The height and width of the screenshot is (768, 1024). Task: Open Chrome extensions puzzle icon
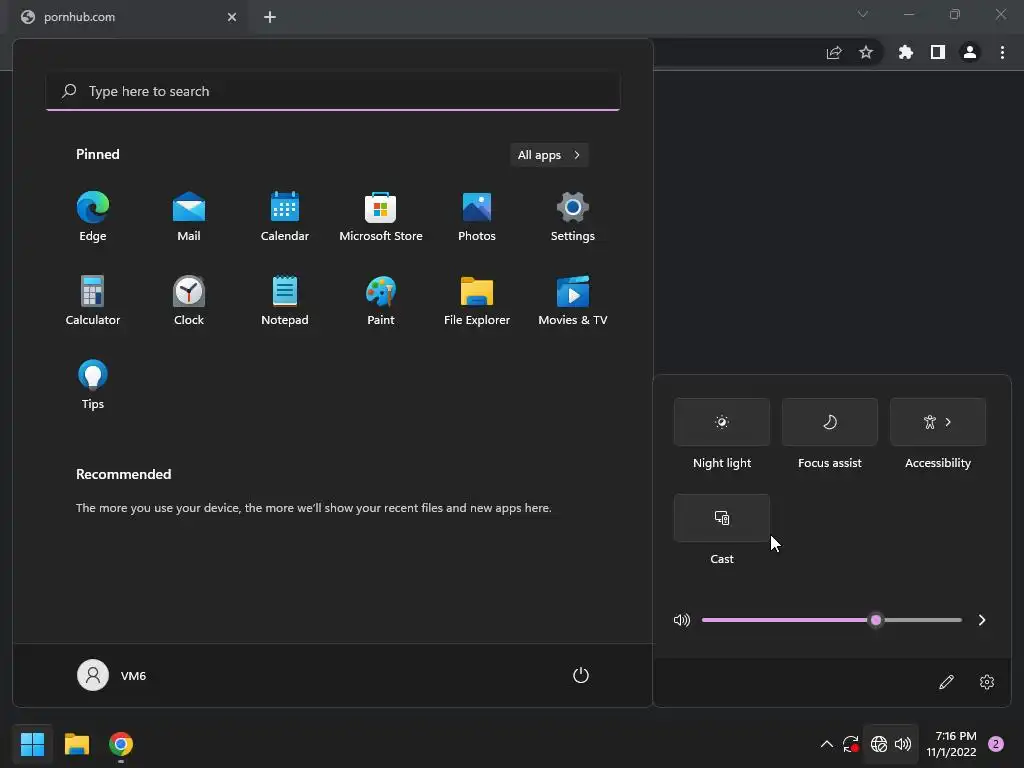pyautogui.click(x=906, y=52)
